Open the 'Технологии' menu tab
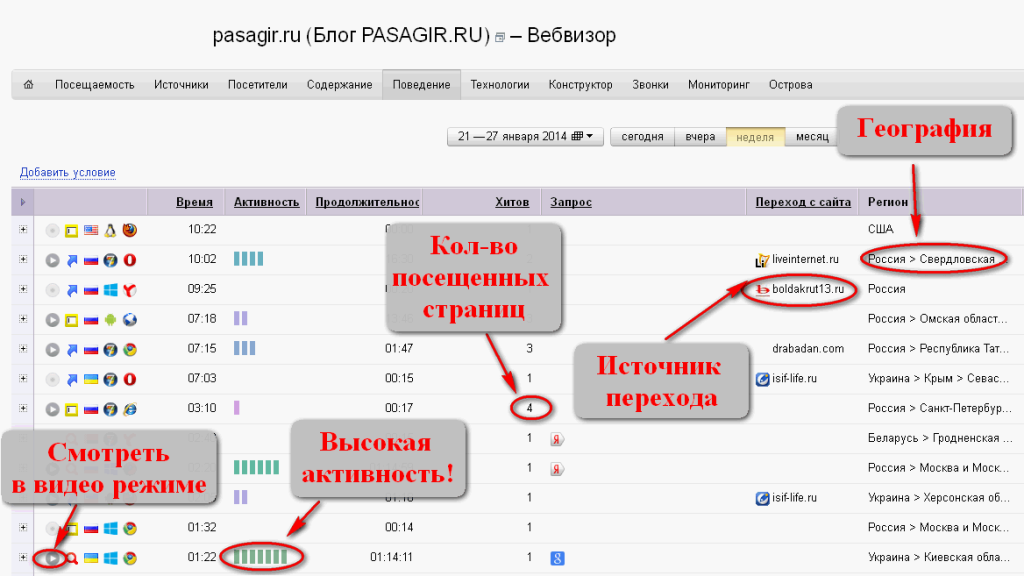This screenshot has width=1024, height=576. pyautogui.click(x=499, y=85)
